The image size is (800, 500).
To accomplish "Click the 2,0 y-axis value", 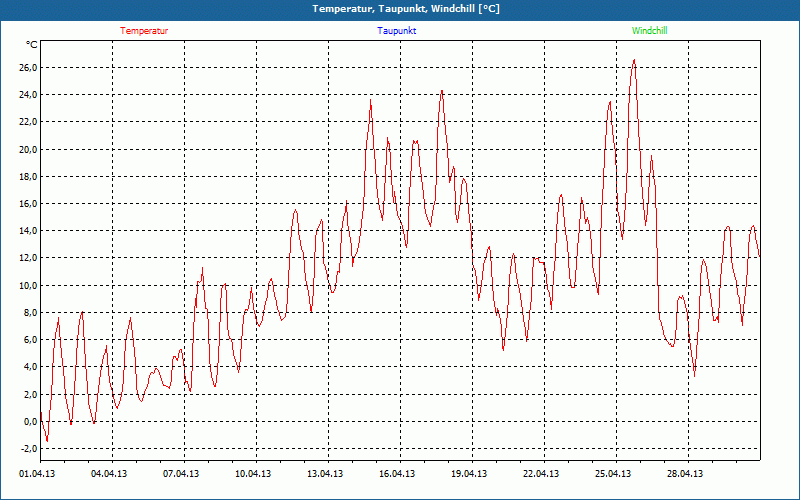I will pos(30,394).
